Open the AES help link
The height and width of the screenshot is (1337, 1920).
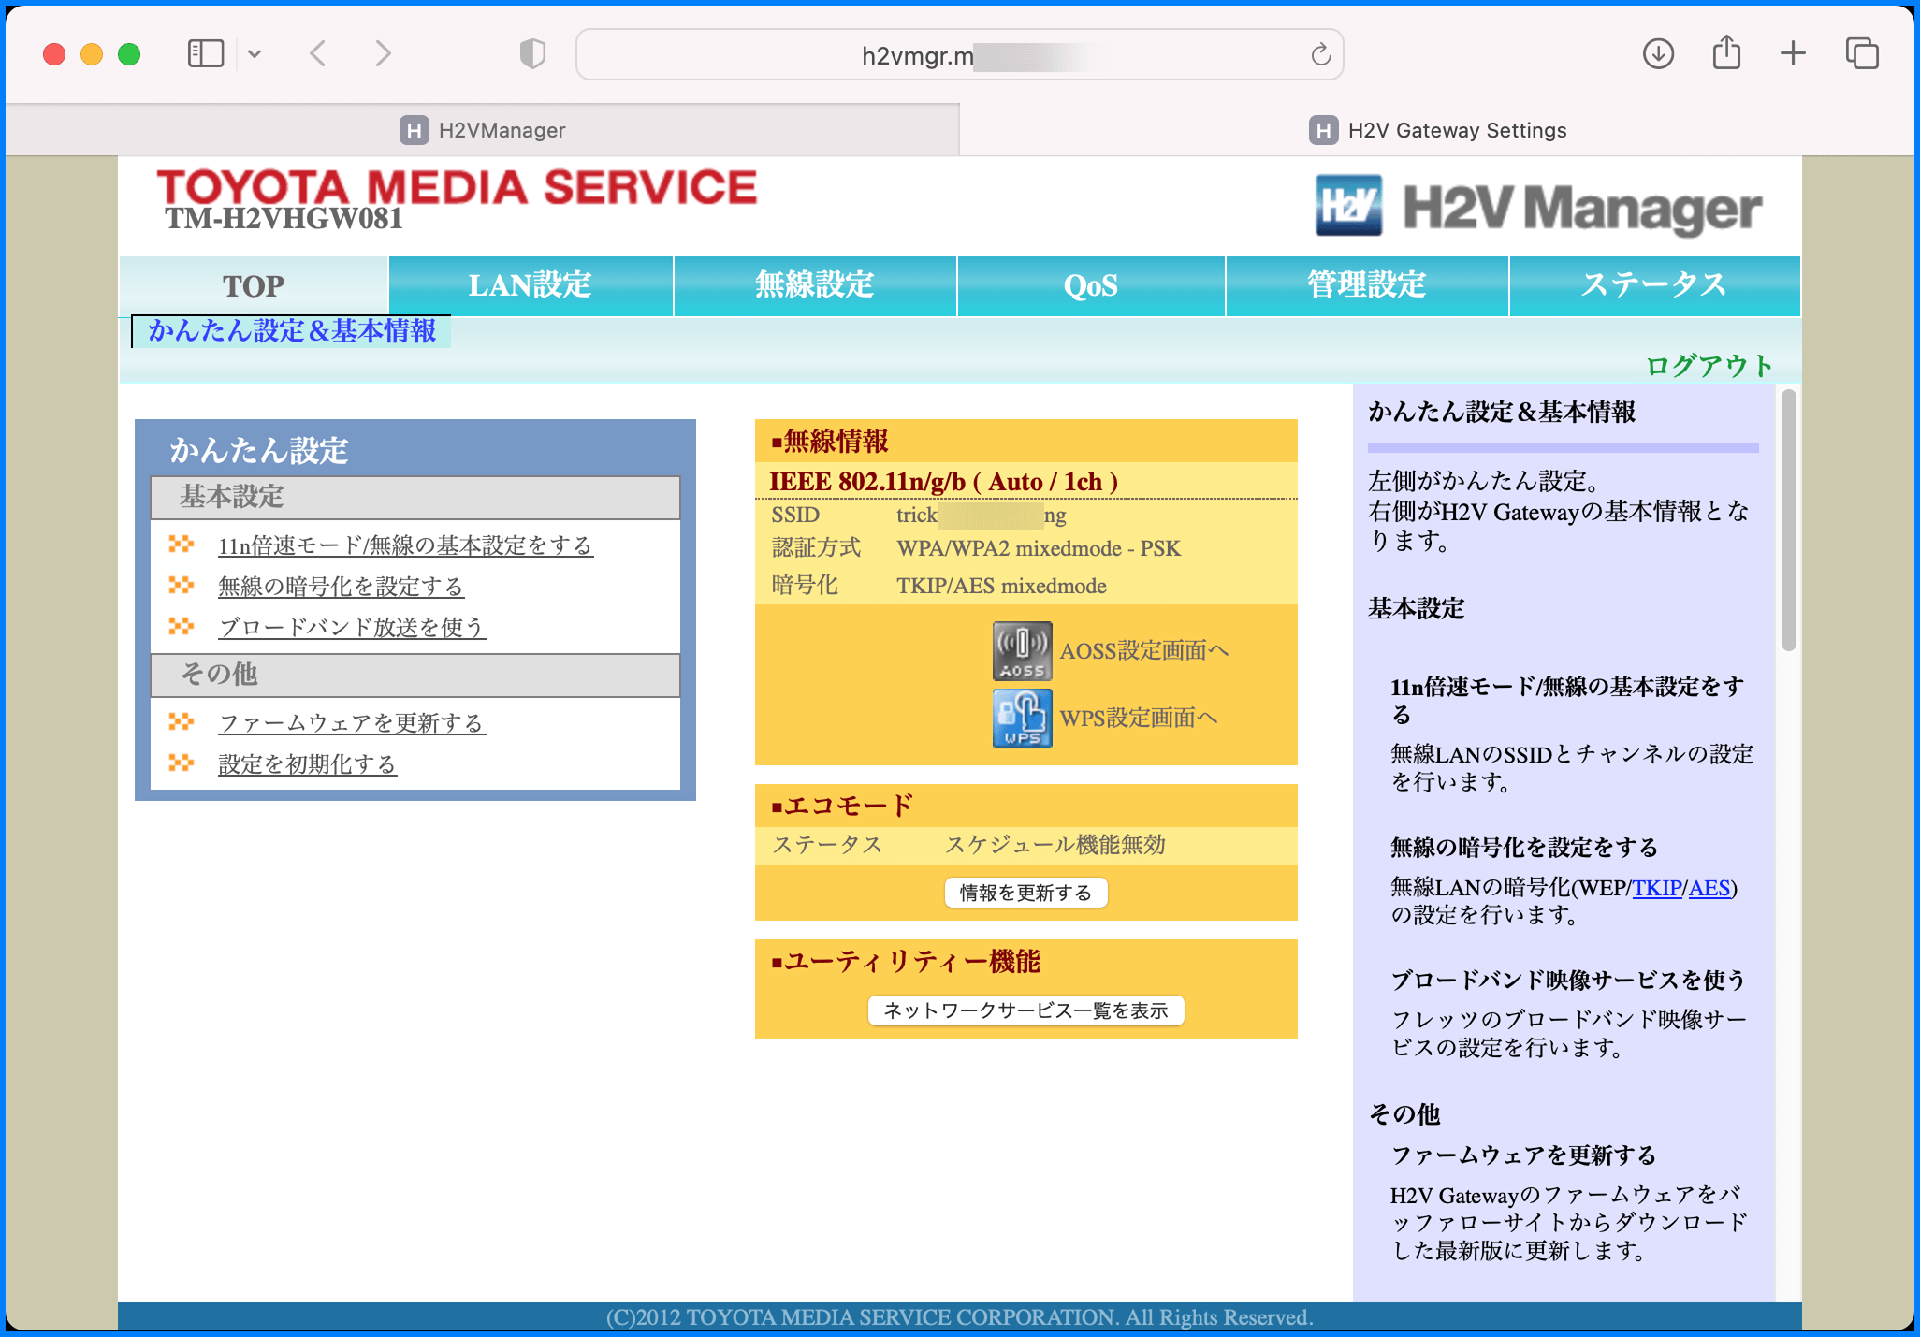(1709, 888)
